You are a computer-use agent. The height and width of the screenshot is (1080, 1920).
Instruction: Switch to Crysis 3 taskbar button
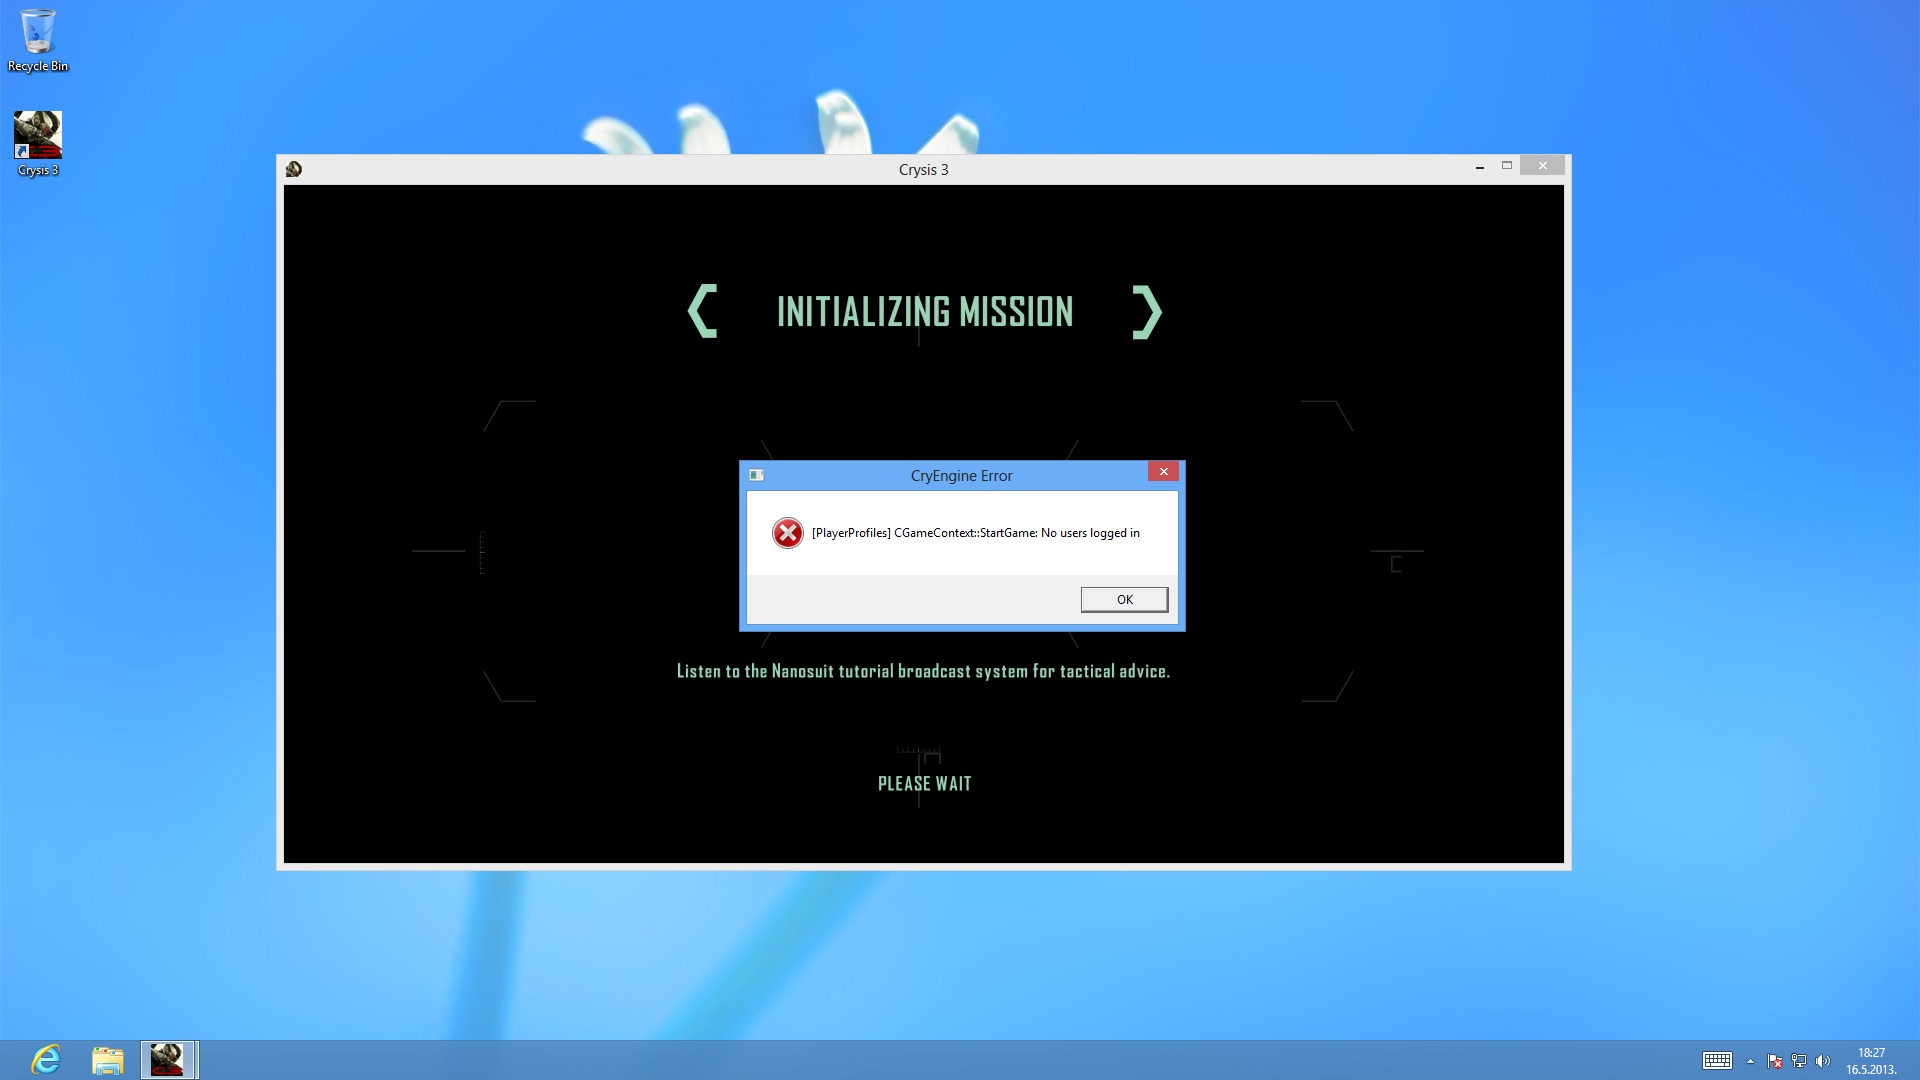click(167, 1059)
